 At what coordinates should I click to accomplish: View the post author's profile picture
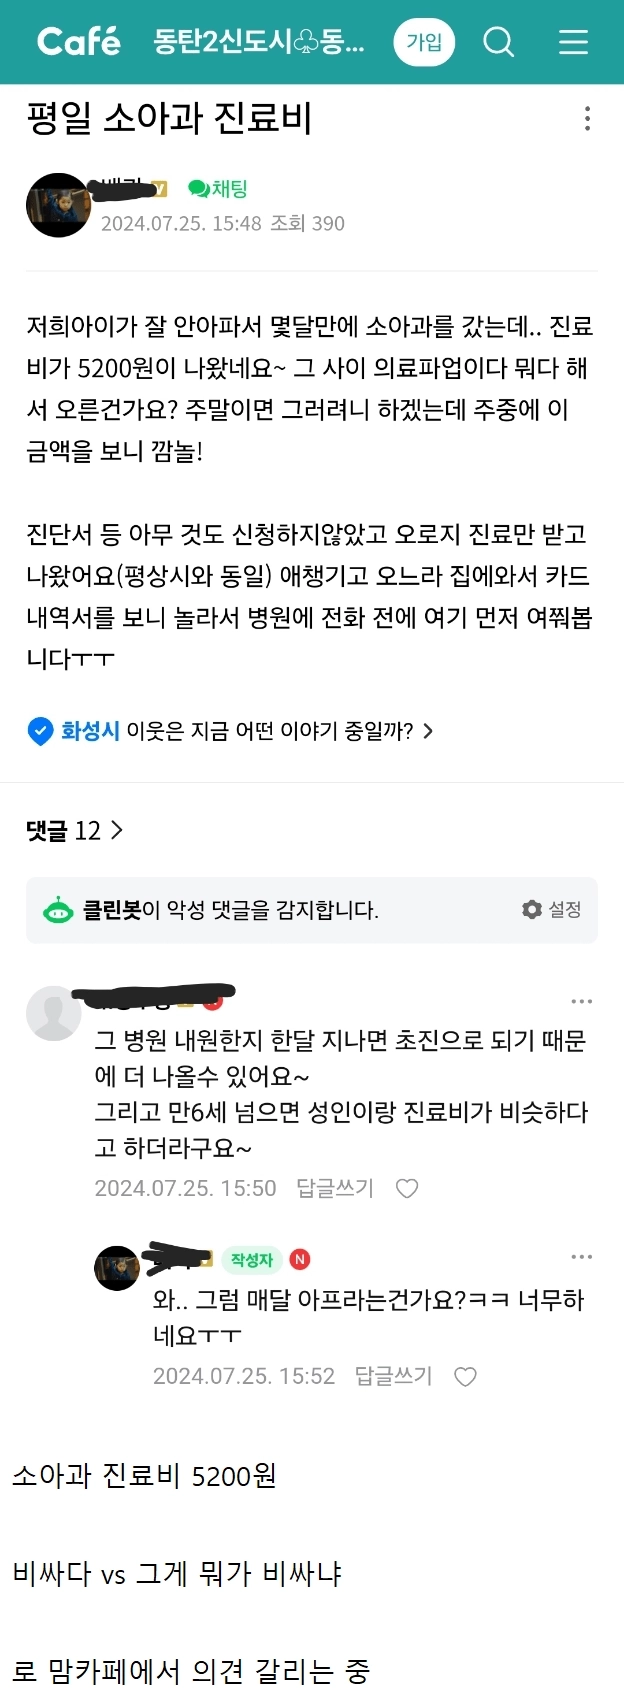(58, 205)
